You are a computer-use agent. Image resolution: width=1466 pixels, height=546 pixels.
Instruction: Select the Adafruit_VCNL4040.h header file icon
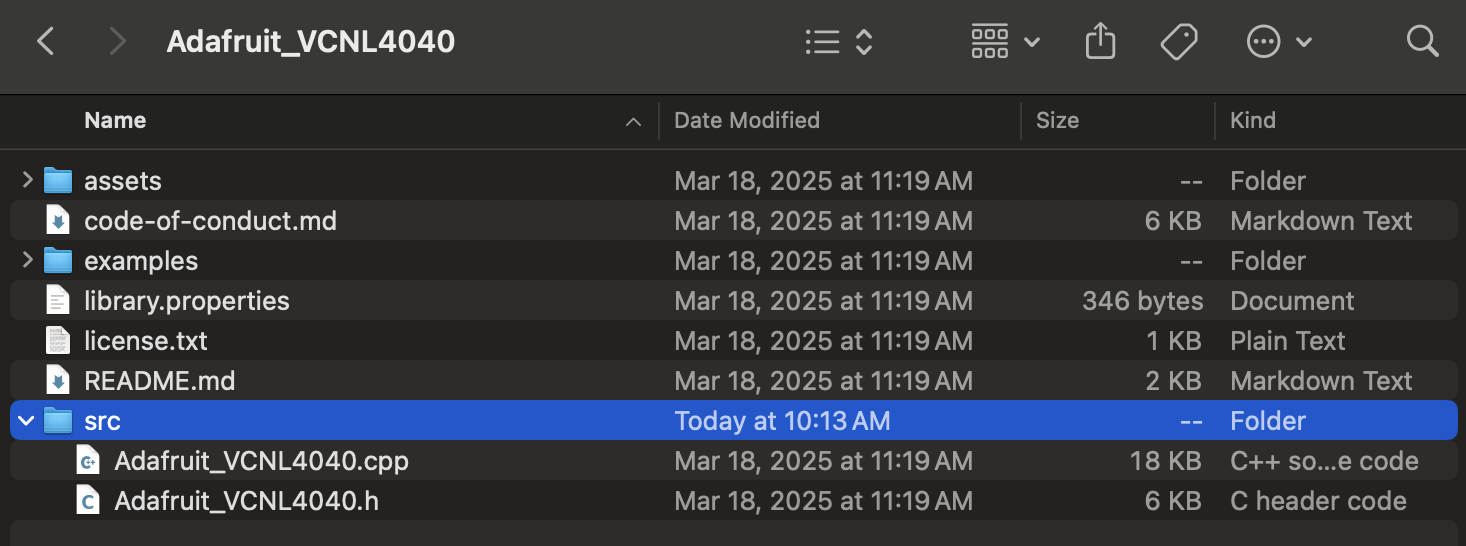[x=89, y=501]
